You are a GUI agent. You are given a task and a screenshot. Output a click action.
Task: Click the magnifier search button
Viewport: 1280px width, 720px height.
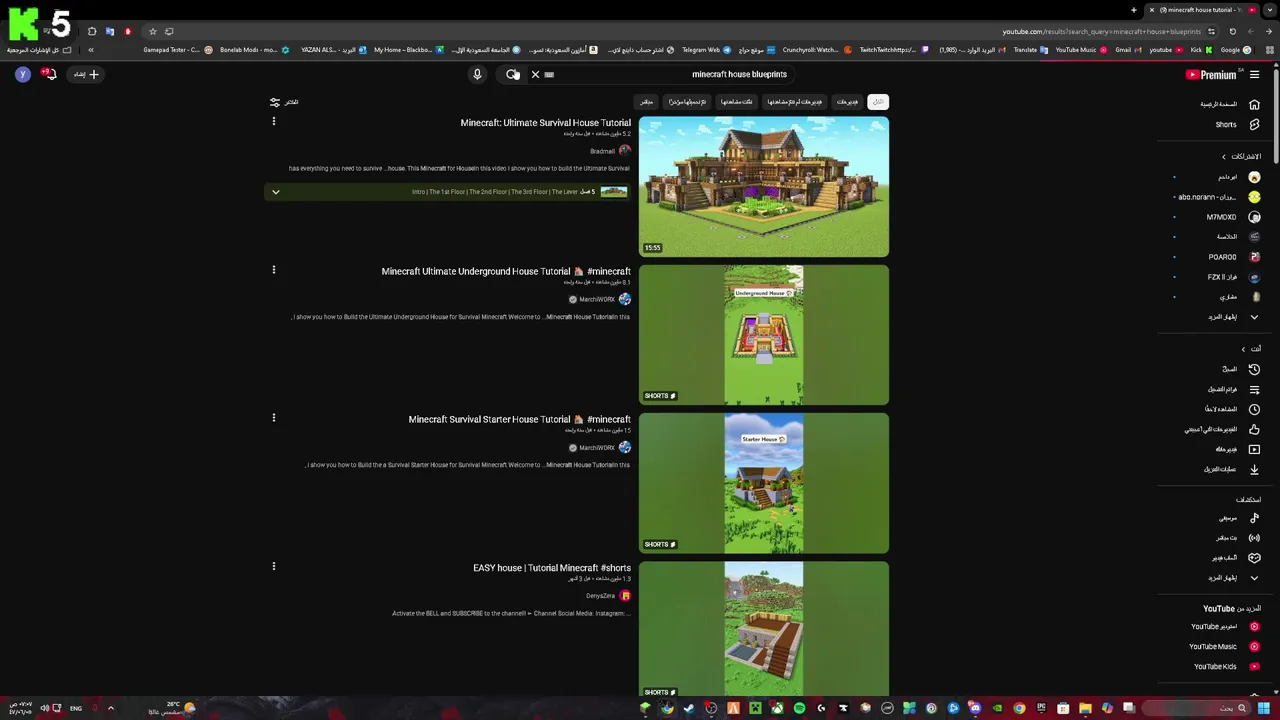click(512, 74)
